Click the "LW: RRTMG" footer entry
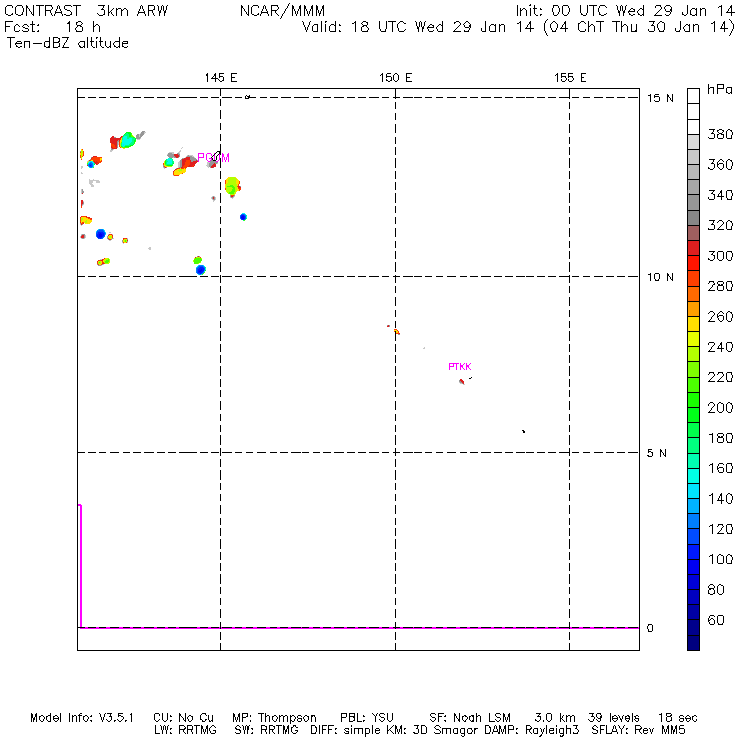This screenshot has width=740, height=740. [x=185, y=730]
